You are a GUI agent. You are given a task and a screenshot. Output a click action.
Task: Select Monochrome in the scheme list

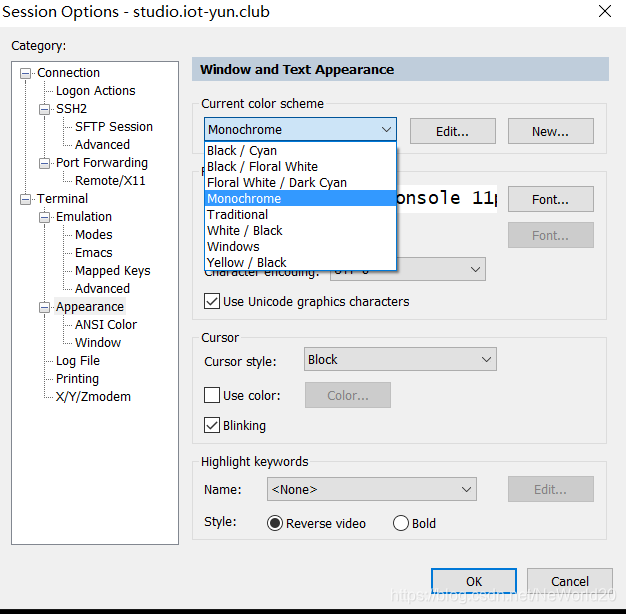pos(300,198)
